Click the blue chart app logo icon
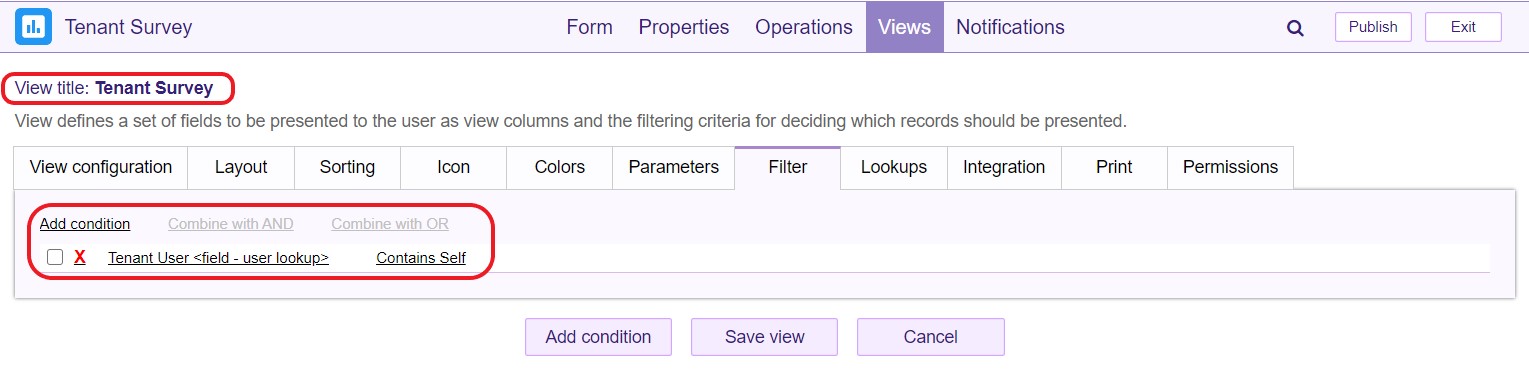 (33, 27)
